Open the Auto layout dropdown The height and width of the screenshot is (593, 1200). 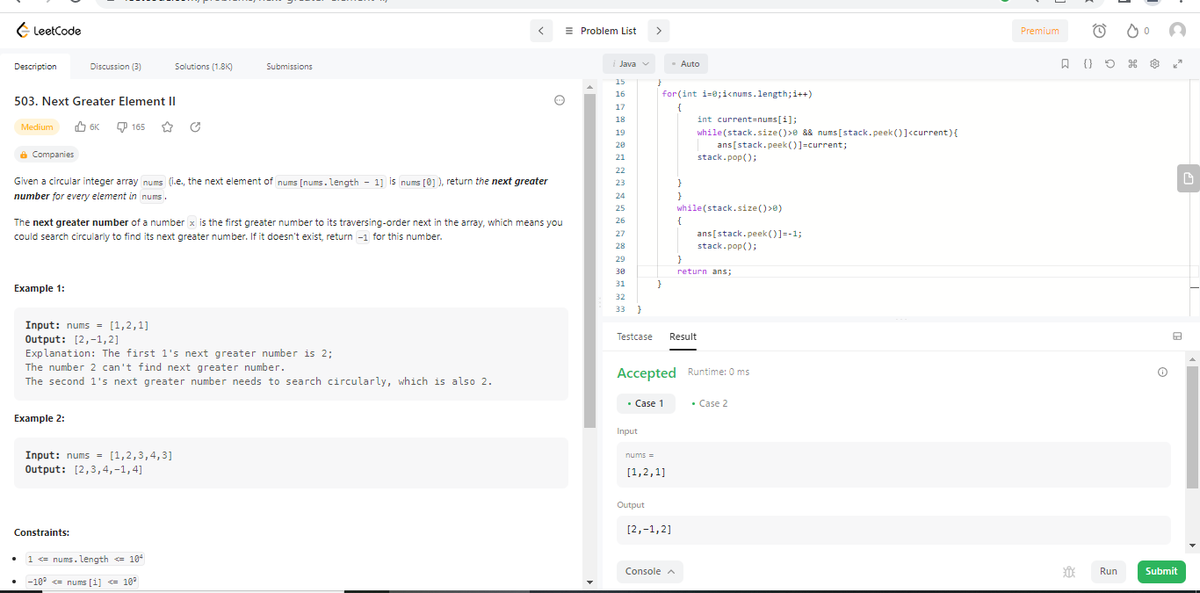tap(686, 62)
